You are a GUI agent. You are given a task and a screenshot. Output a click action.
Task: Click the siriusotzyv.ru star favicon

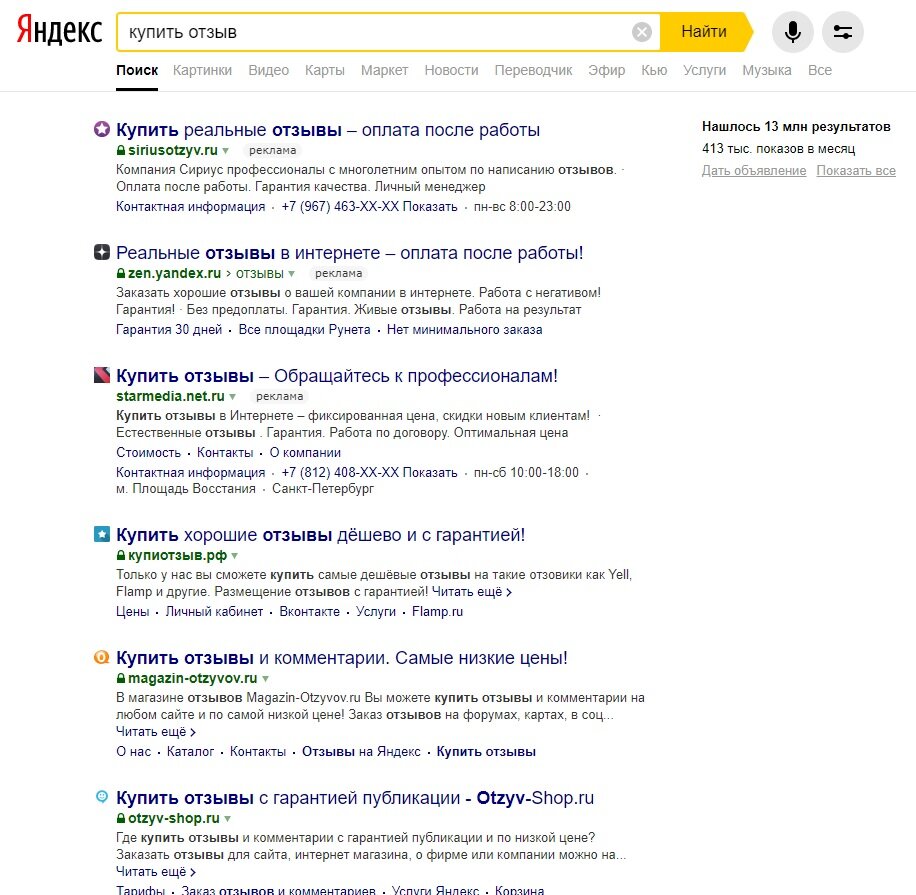(x=102, y=129)
